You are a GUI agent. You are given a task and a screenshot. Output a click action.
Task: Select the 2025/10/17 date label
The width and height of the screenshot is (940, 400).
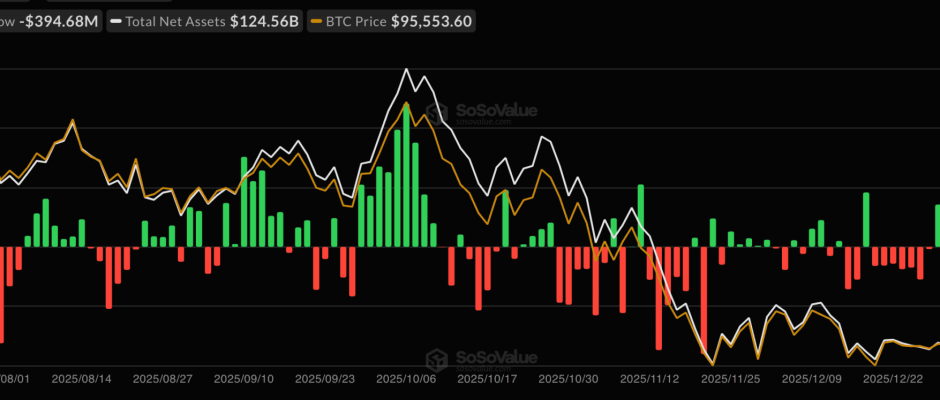489,380
